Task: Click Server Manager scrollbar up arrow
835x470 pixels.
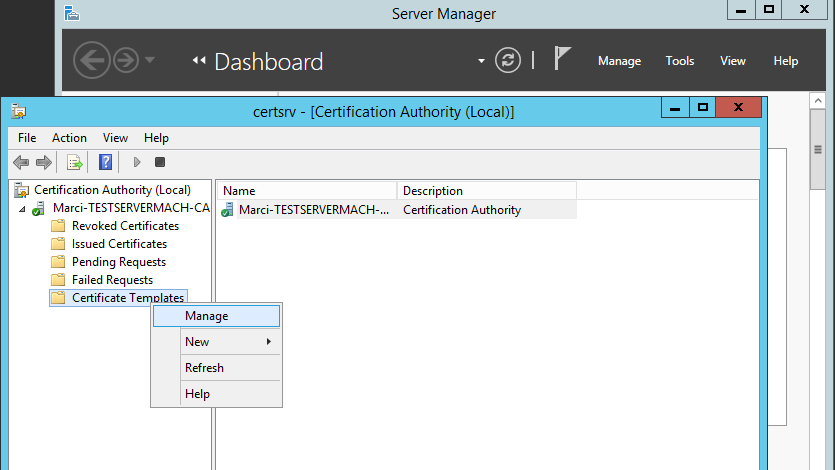Action: [x=818, y=100]
